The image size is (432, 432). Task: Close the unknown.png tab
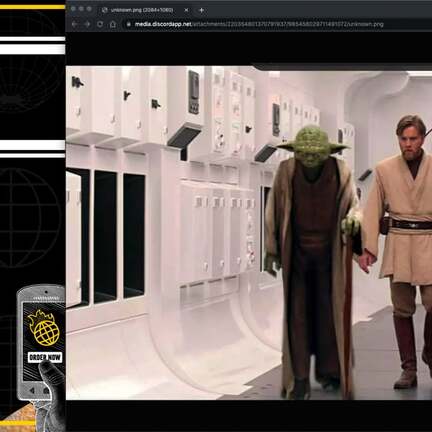pyautogui.click(x=186, y=10)
